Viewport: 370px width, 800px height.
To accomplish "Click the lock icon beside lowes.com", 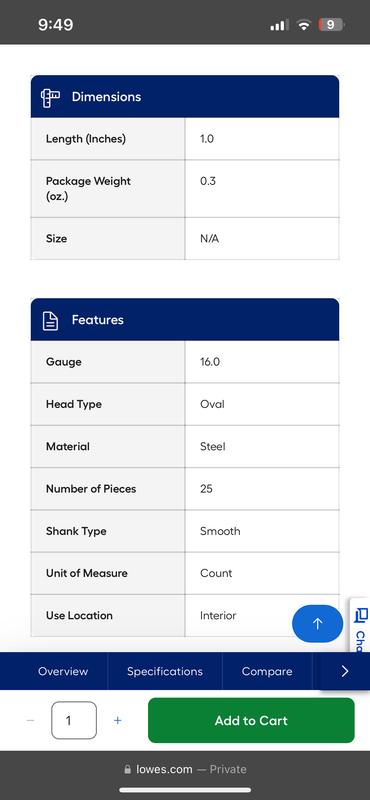I will [128, 769].
